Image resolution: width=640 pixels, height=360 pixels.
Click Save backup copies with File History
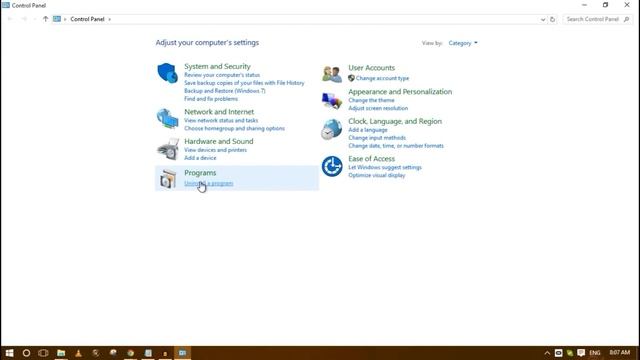(x=244, y=83)
